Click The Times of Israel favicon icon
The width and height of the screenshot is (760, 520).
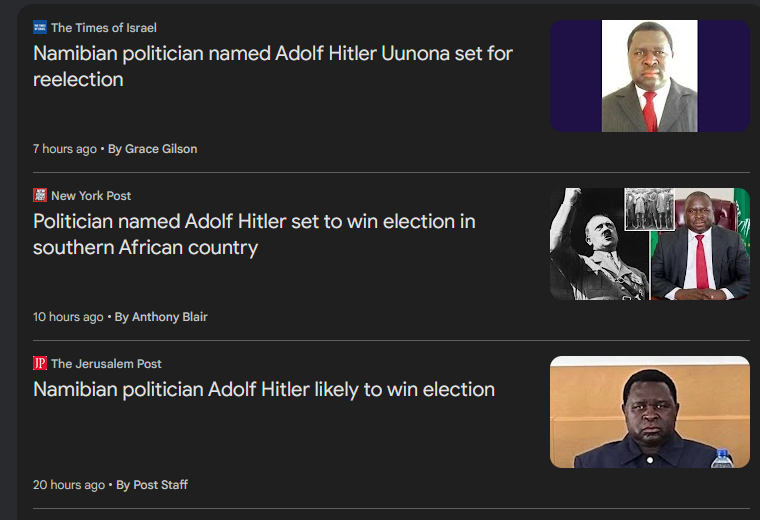(40, 27)
